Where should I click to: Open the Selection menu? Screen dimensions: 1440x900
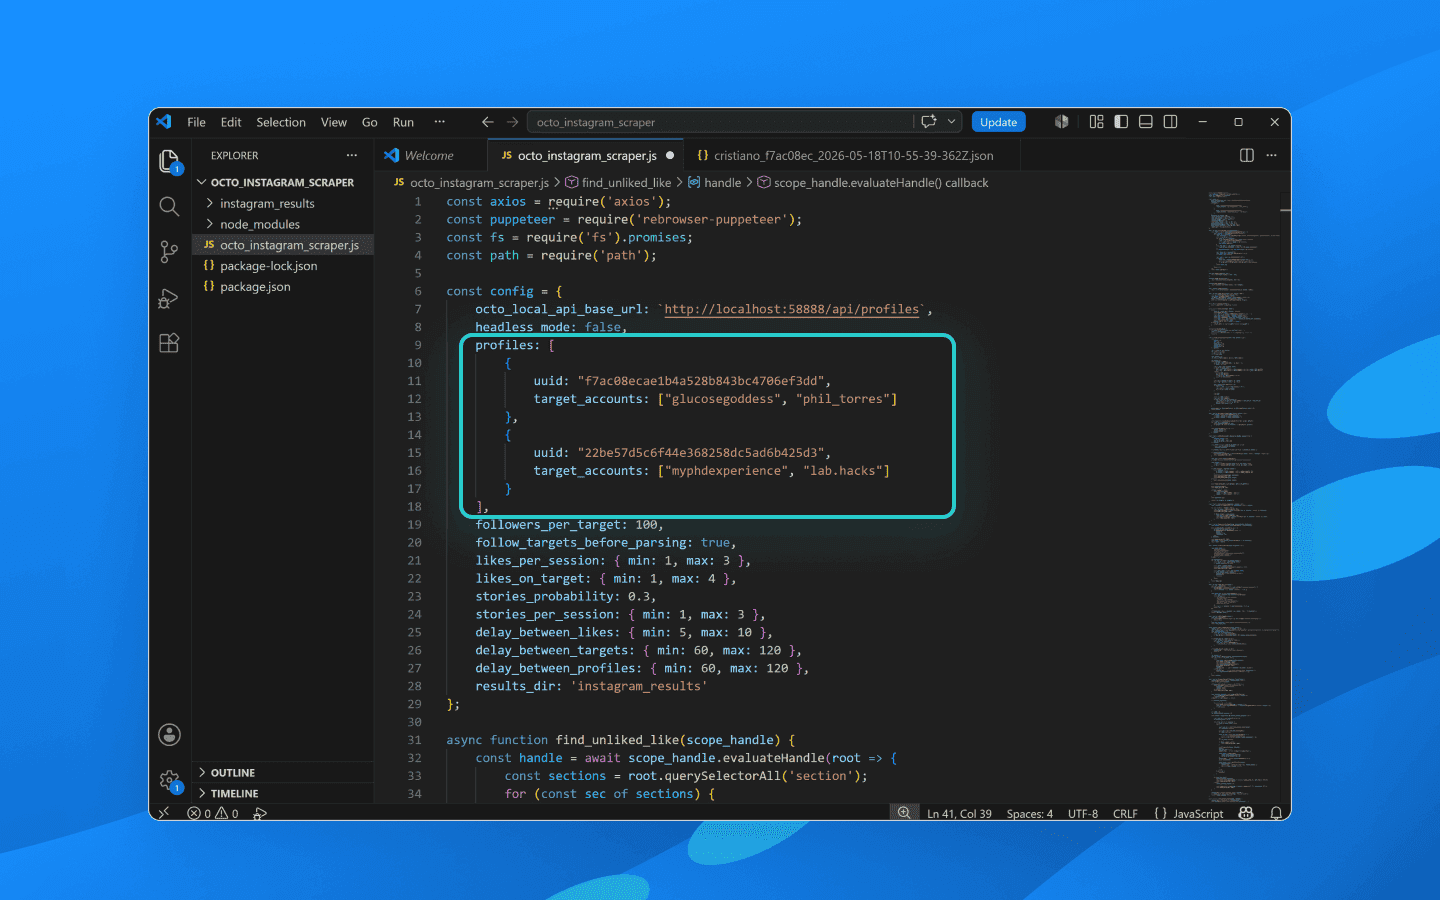click(x=281, y=122)
